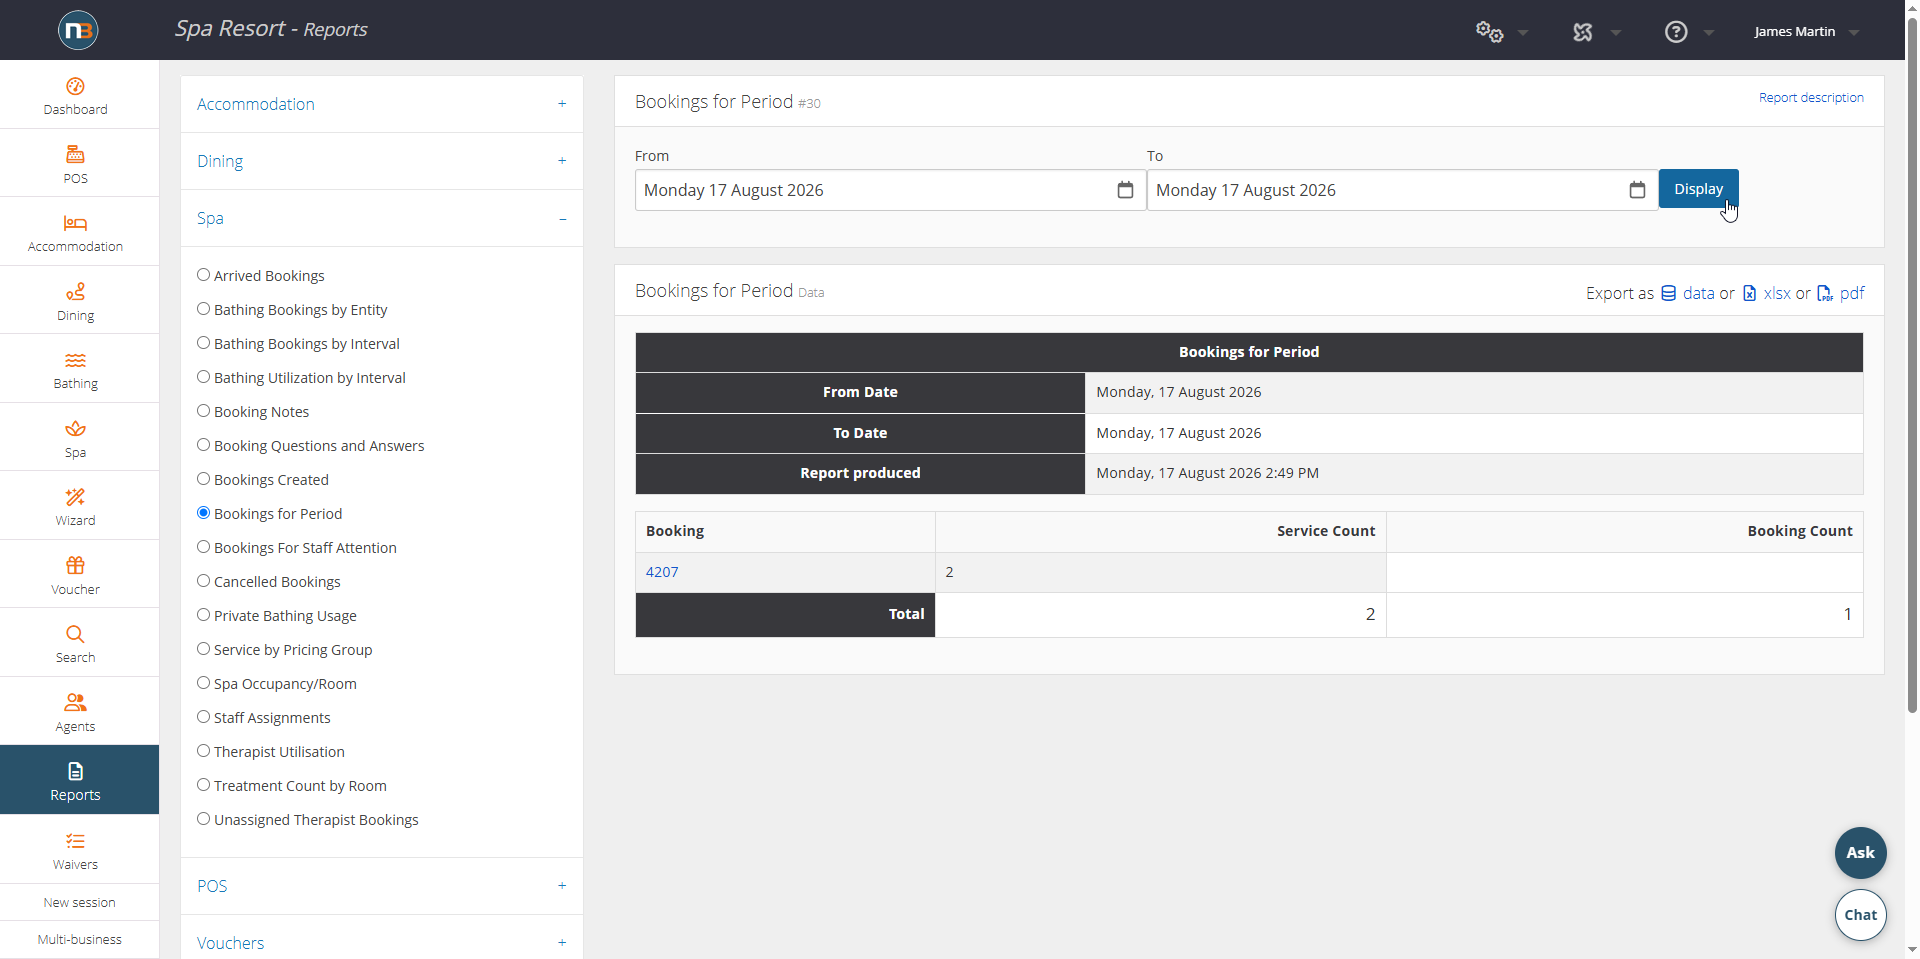Export report using the xlsx icon
Image resolution: width=1920 pixels, height=959 pixels.
click(x=1749, y=293)
